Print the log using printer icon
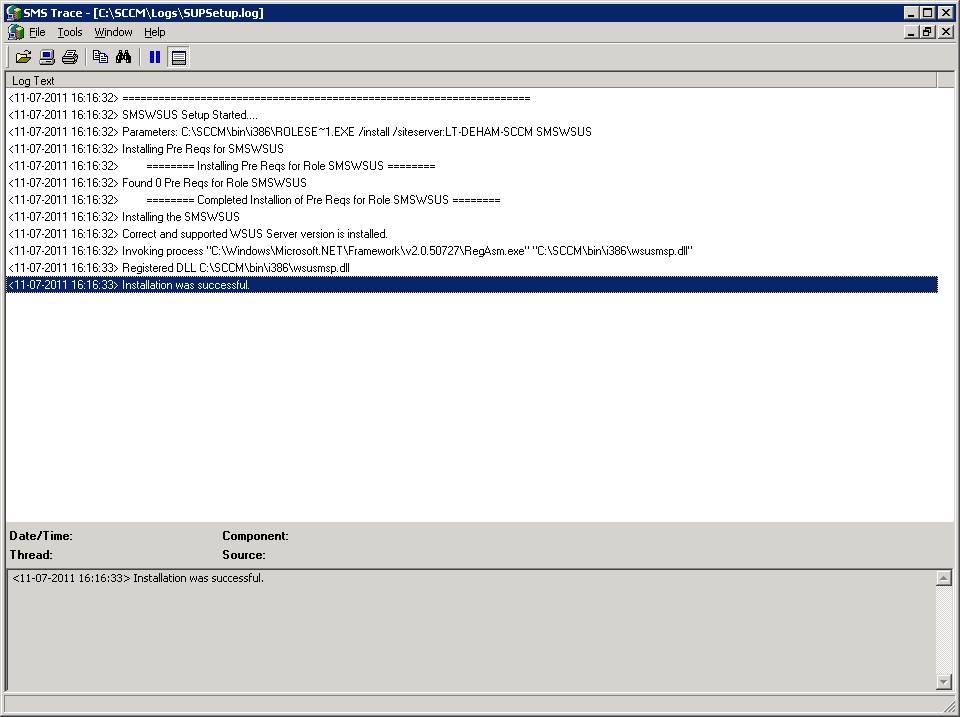Viewport: 960px width, 717px height. 70,57
